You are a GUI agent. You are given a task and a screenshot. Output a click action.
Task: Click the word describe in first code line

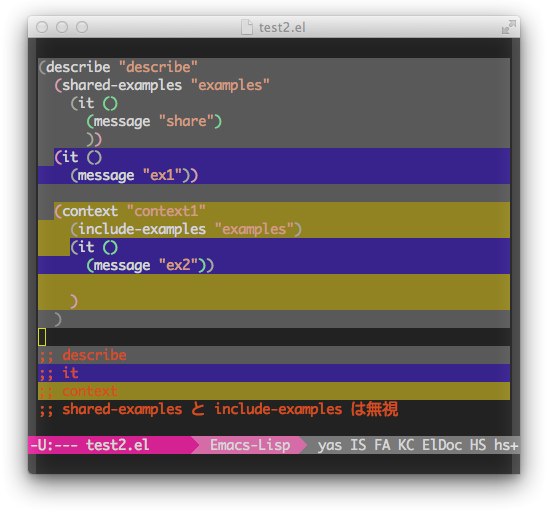(78, 67)
